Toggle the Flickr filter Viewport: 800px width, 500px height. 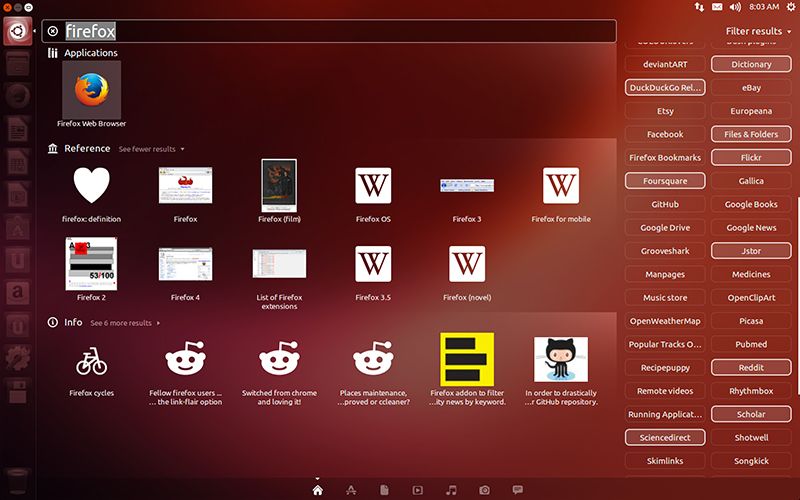click(751, 158)
